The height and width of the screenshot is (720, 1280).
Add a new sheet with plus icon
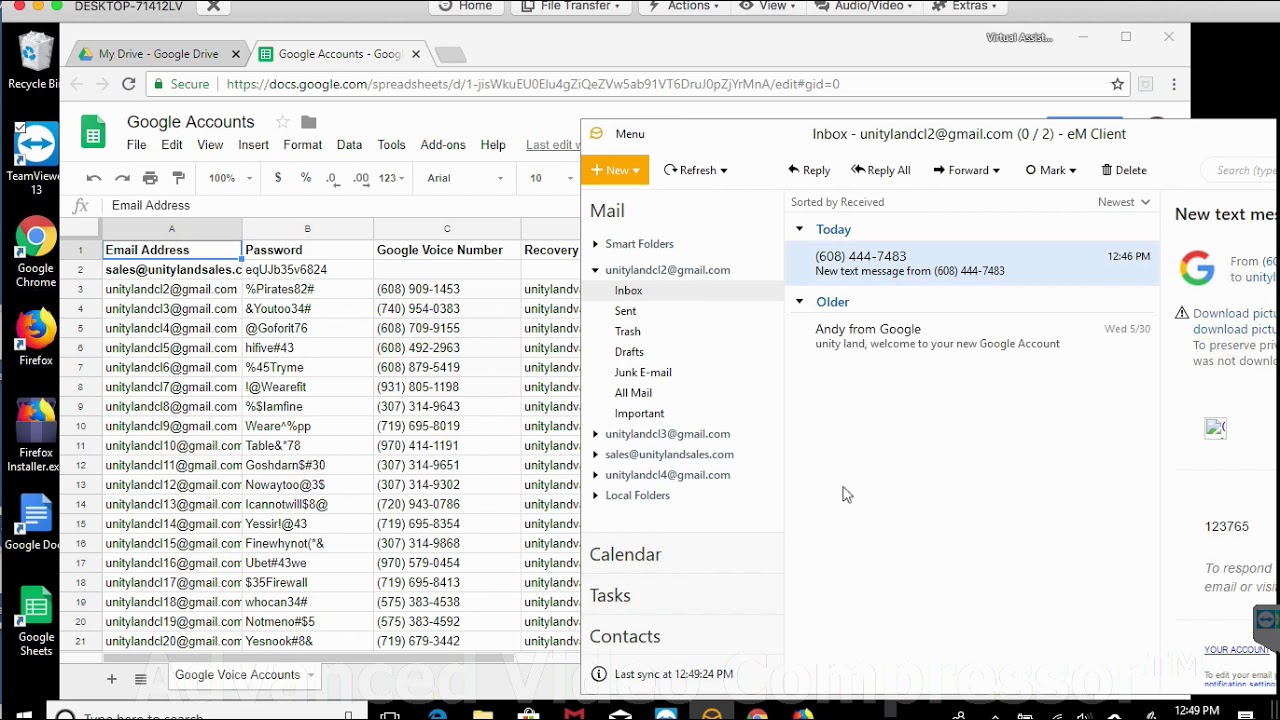coord(112,679)
